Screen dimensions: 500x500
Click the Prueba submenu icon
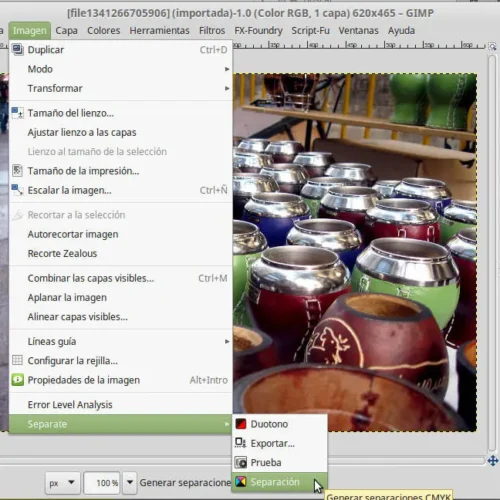point(241,462)
